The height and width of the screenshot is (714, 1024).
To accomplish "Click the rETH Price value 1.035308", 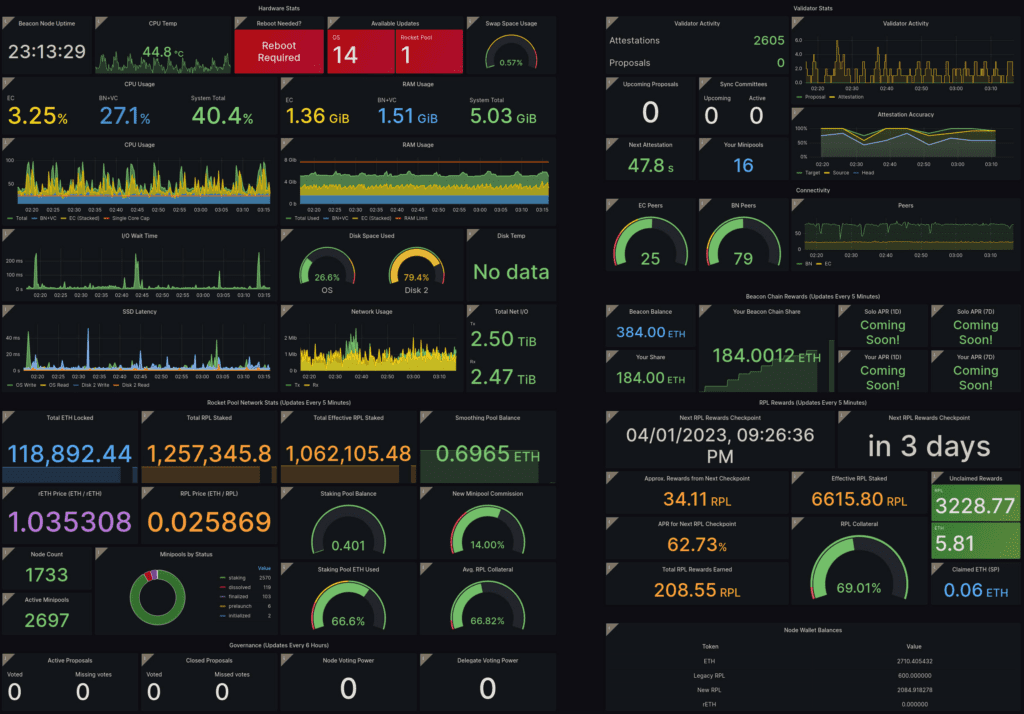I will click(x=70, y=521).
